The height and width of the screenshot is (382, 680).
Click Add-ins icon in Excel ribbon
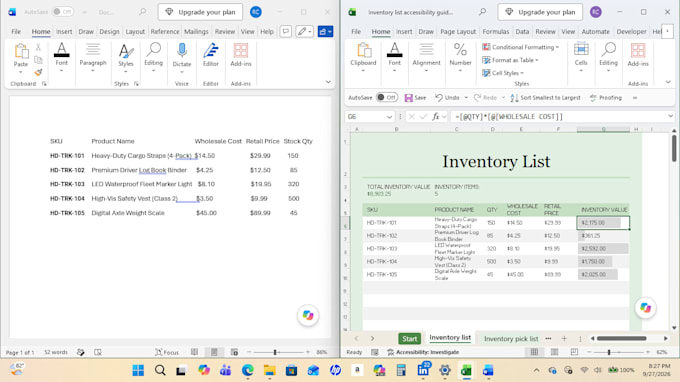[x=638, y=55]
